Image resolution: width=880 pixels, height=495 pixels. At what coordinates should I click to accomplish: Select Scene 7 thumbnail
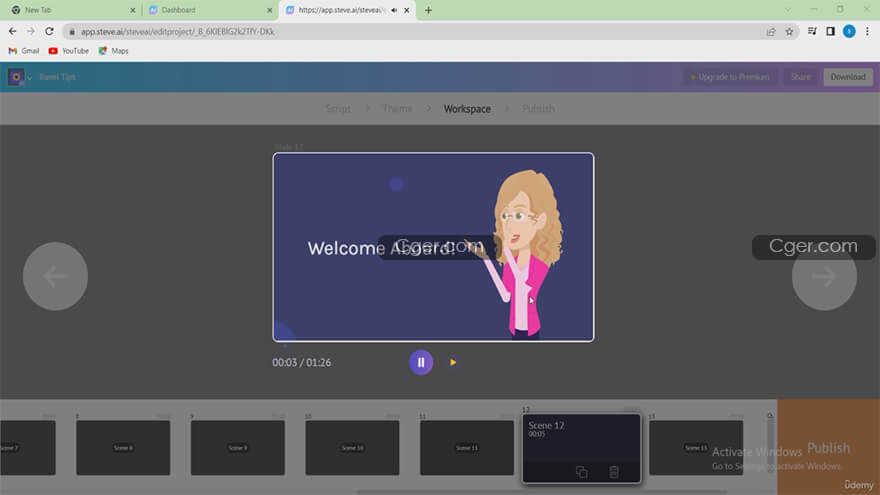coord(28,448)
